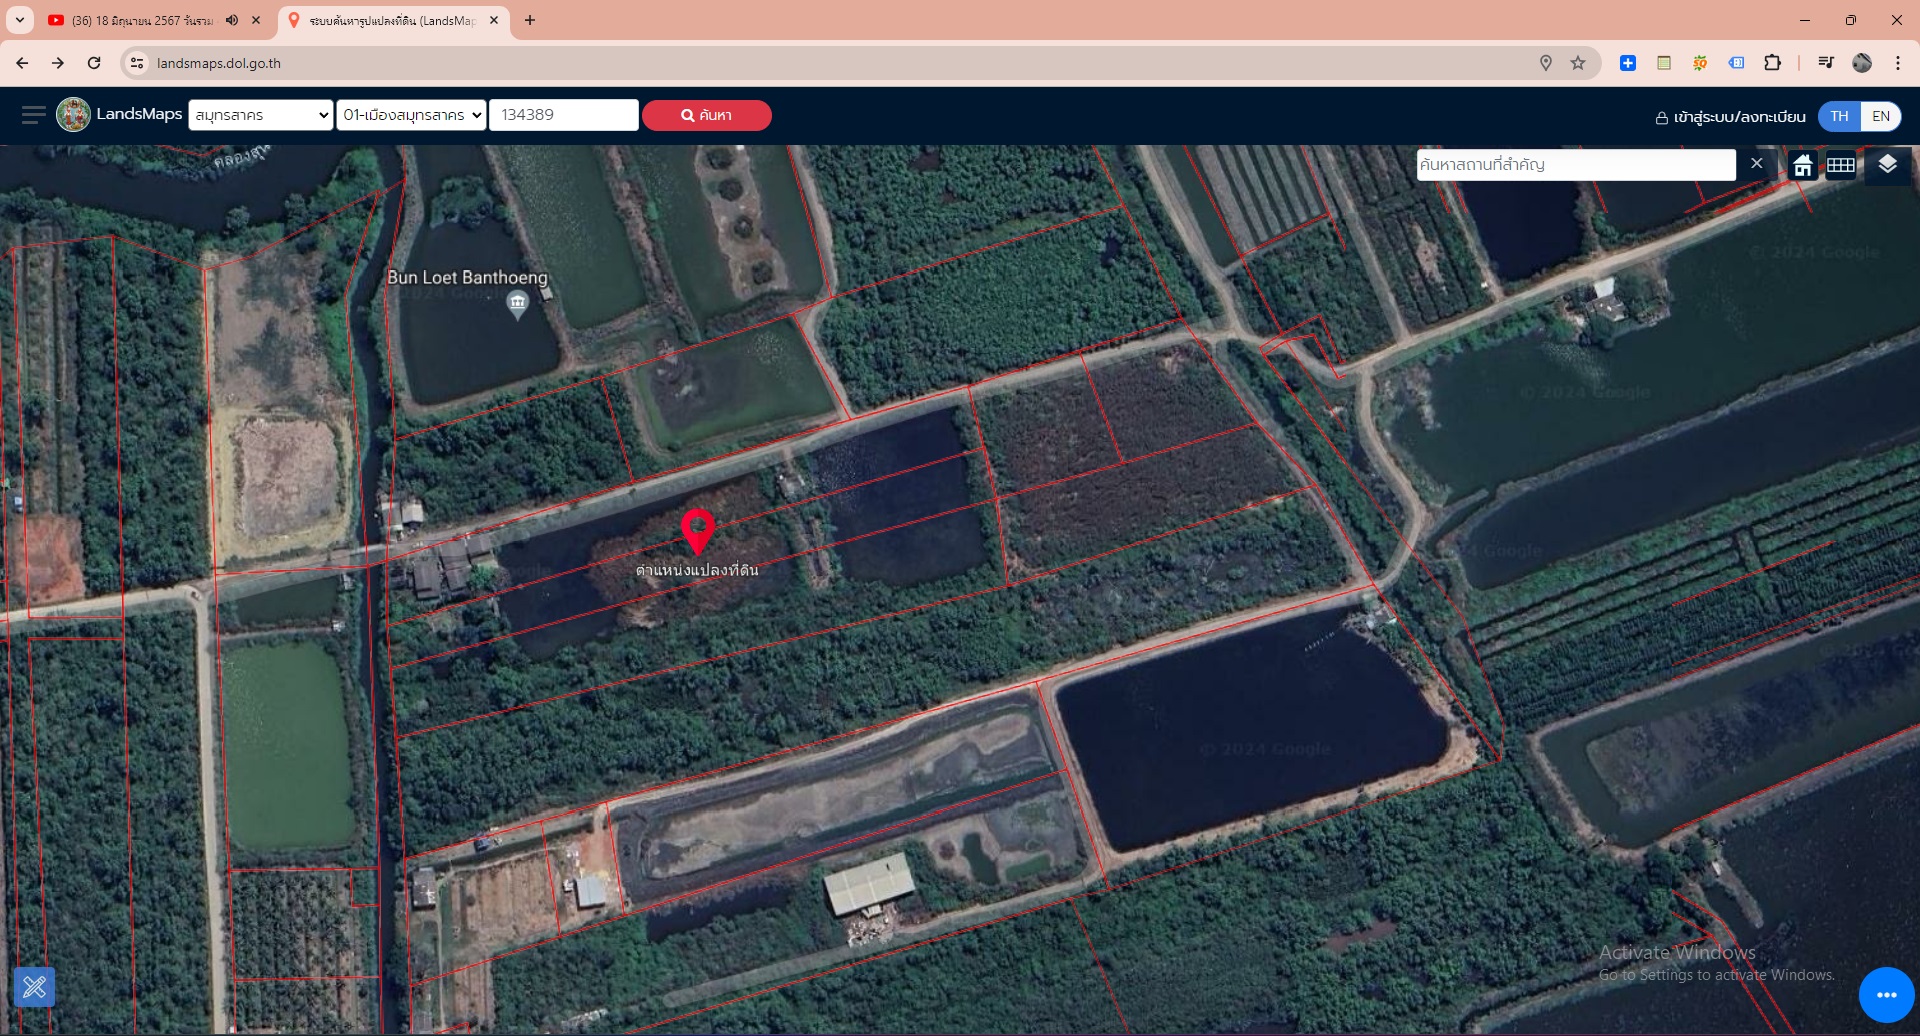Open the measure tool icon bottom-left
1920x1036 pixels.
[x=34, y=987]
